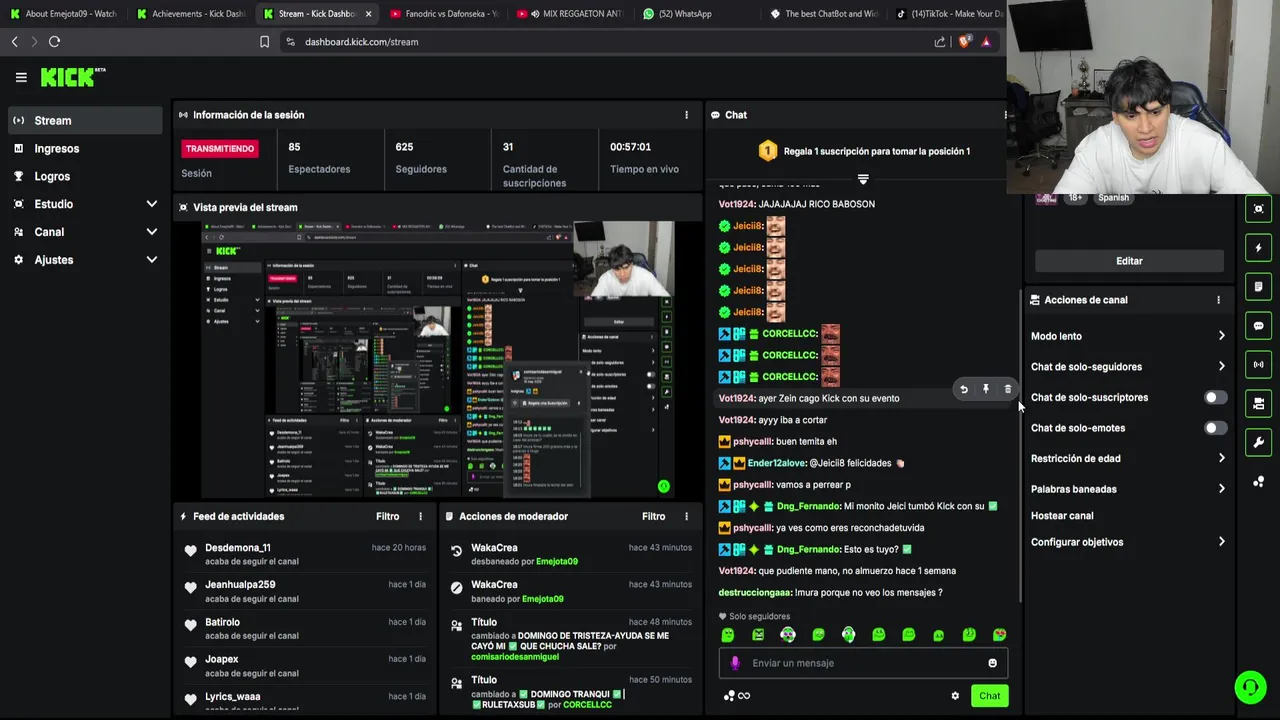Screen dimensions: 1280x720
Task: Open Desdemona_11 in the activity feed
Action: (238, 548)
